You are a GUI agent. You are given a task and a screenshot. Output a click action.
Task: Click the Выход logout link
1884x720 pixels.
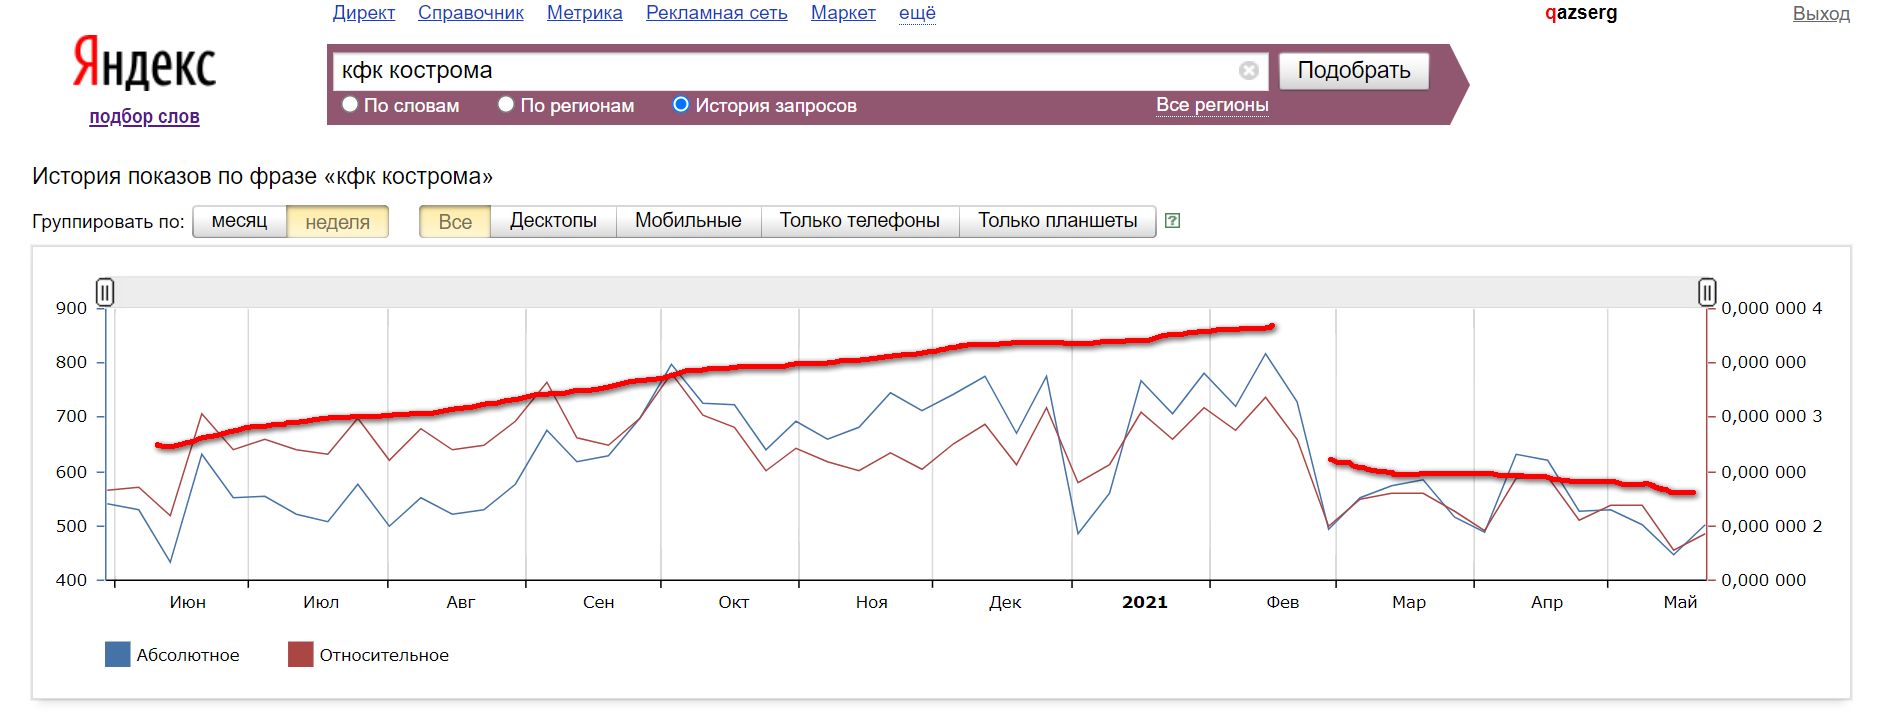click(1820, 14)
